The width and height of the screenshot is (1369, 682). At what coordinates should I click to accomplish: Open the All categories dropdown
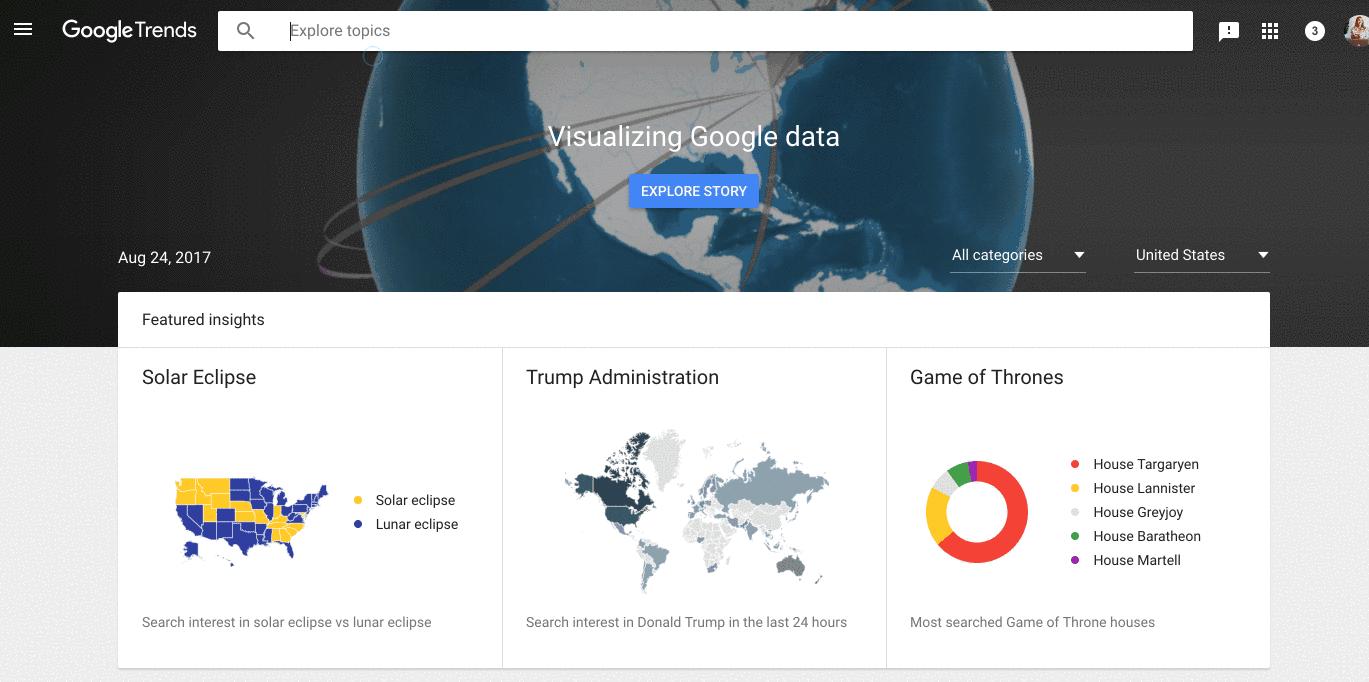click(1018, 256)
